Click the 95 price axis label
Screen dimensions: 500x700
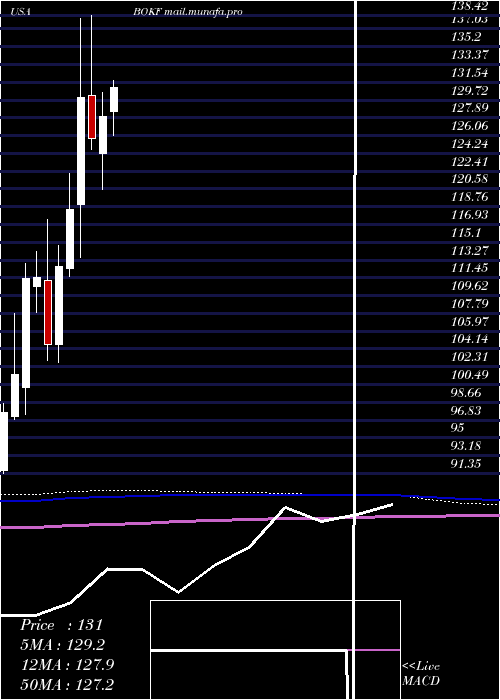tap(458, 428)
